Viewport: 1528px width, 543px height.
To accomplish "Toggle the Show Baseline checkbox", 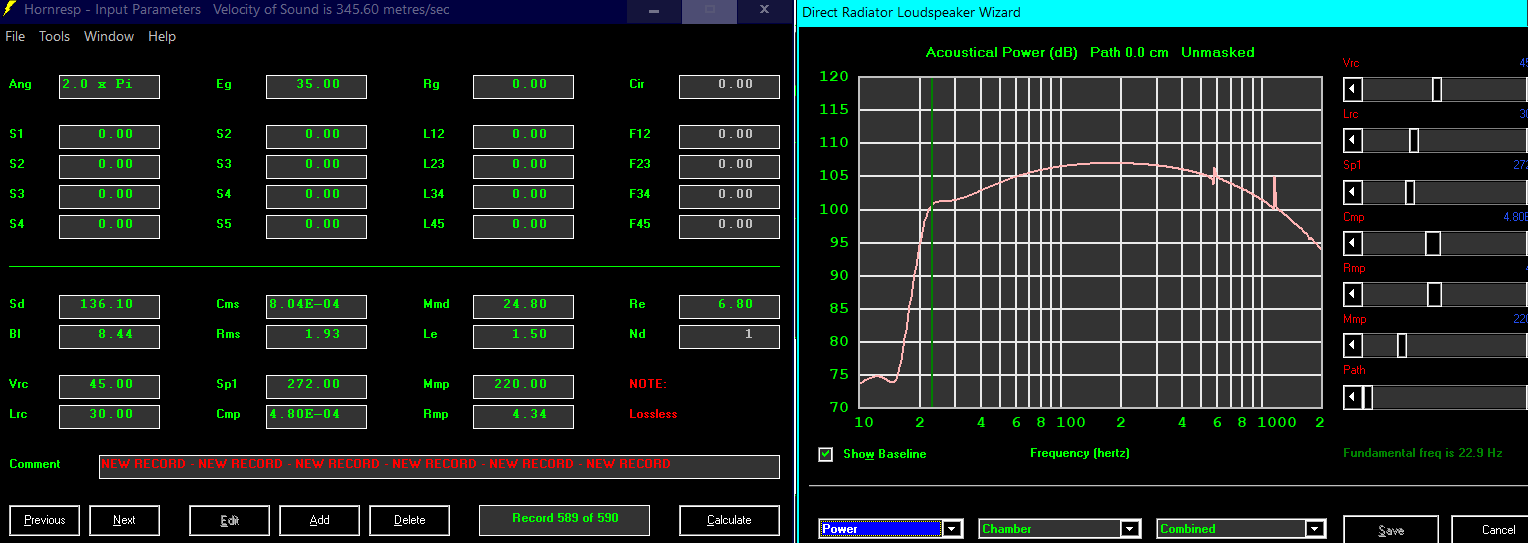I will (x=825, y=454).
